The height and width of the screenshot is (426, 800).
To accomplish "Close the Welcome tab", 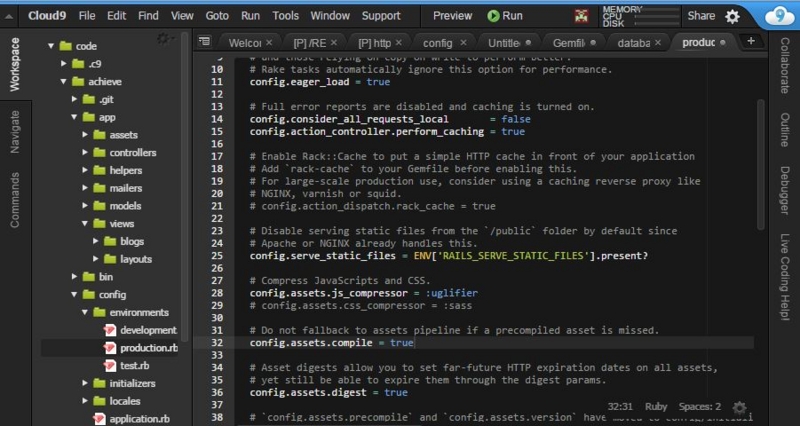I will click(269, 43).
